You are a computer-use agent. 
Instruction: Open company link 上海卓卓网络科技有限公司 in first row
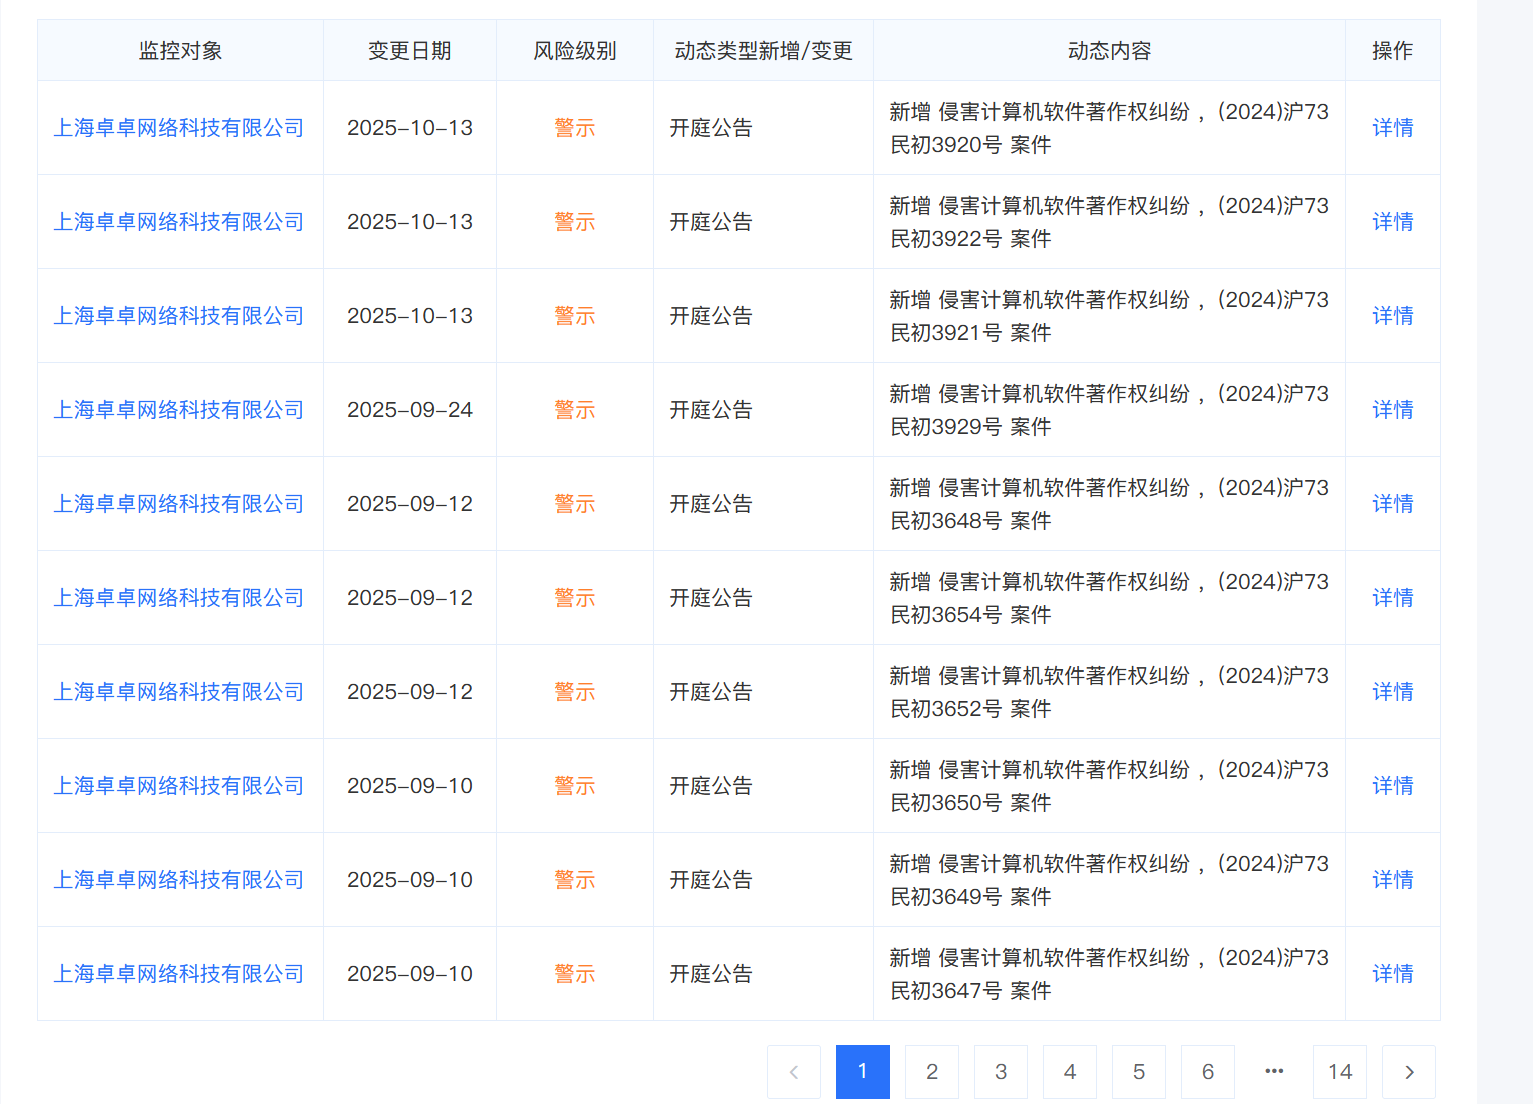tap(178, 128)
